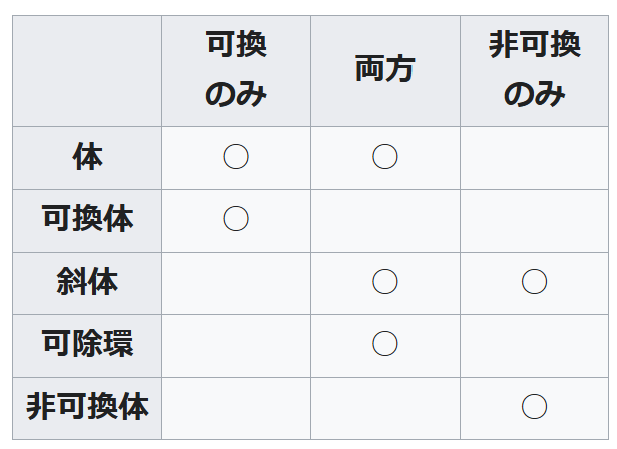Click empty cell for 斜体 under 可換のみ
617x449 pixels.
pyautogui.click(x=236, y=282)
